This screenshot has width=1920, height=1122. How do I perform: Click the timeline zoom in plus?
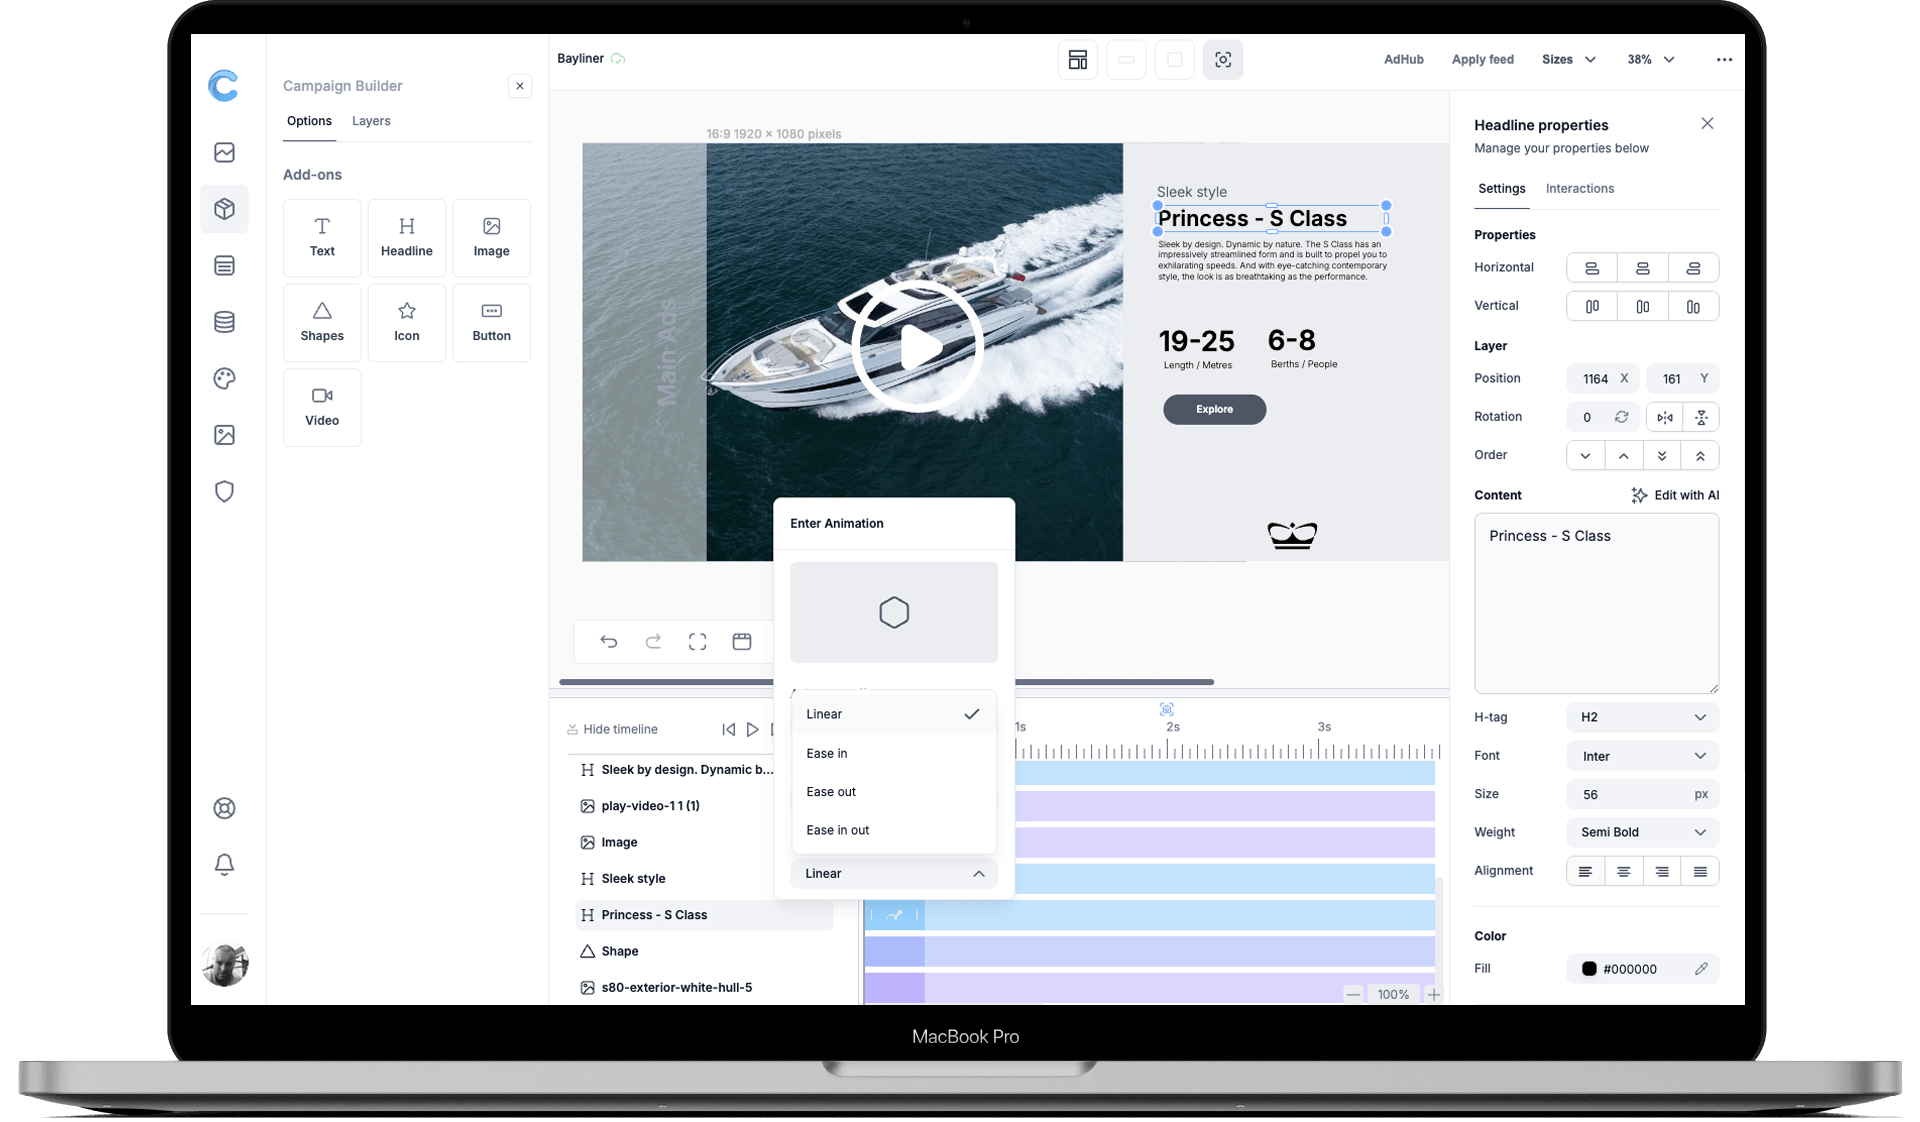pos(1433,995)
